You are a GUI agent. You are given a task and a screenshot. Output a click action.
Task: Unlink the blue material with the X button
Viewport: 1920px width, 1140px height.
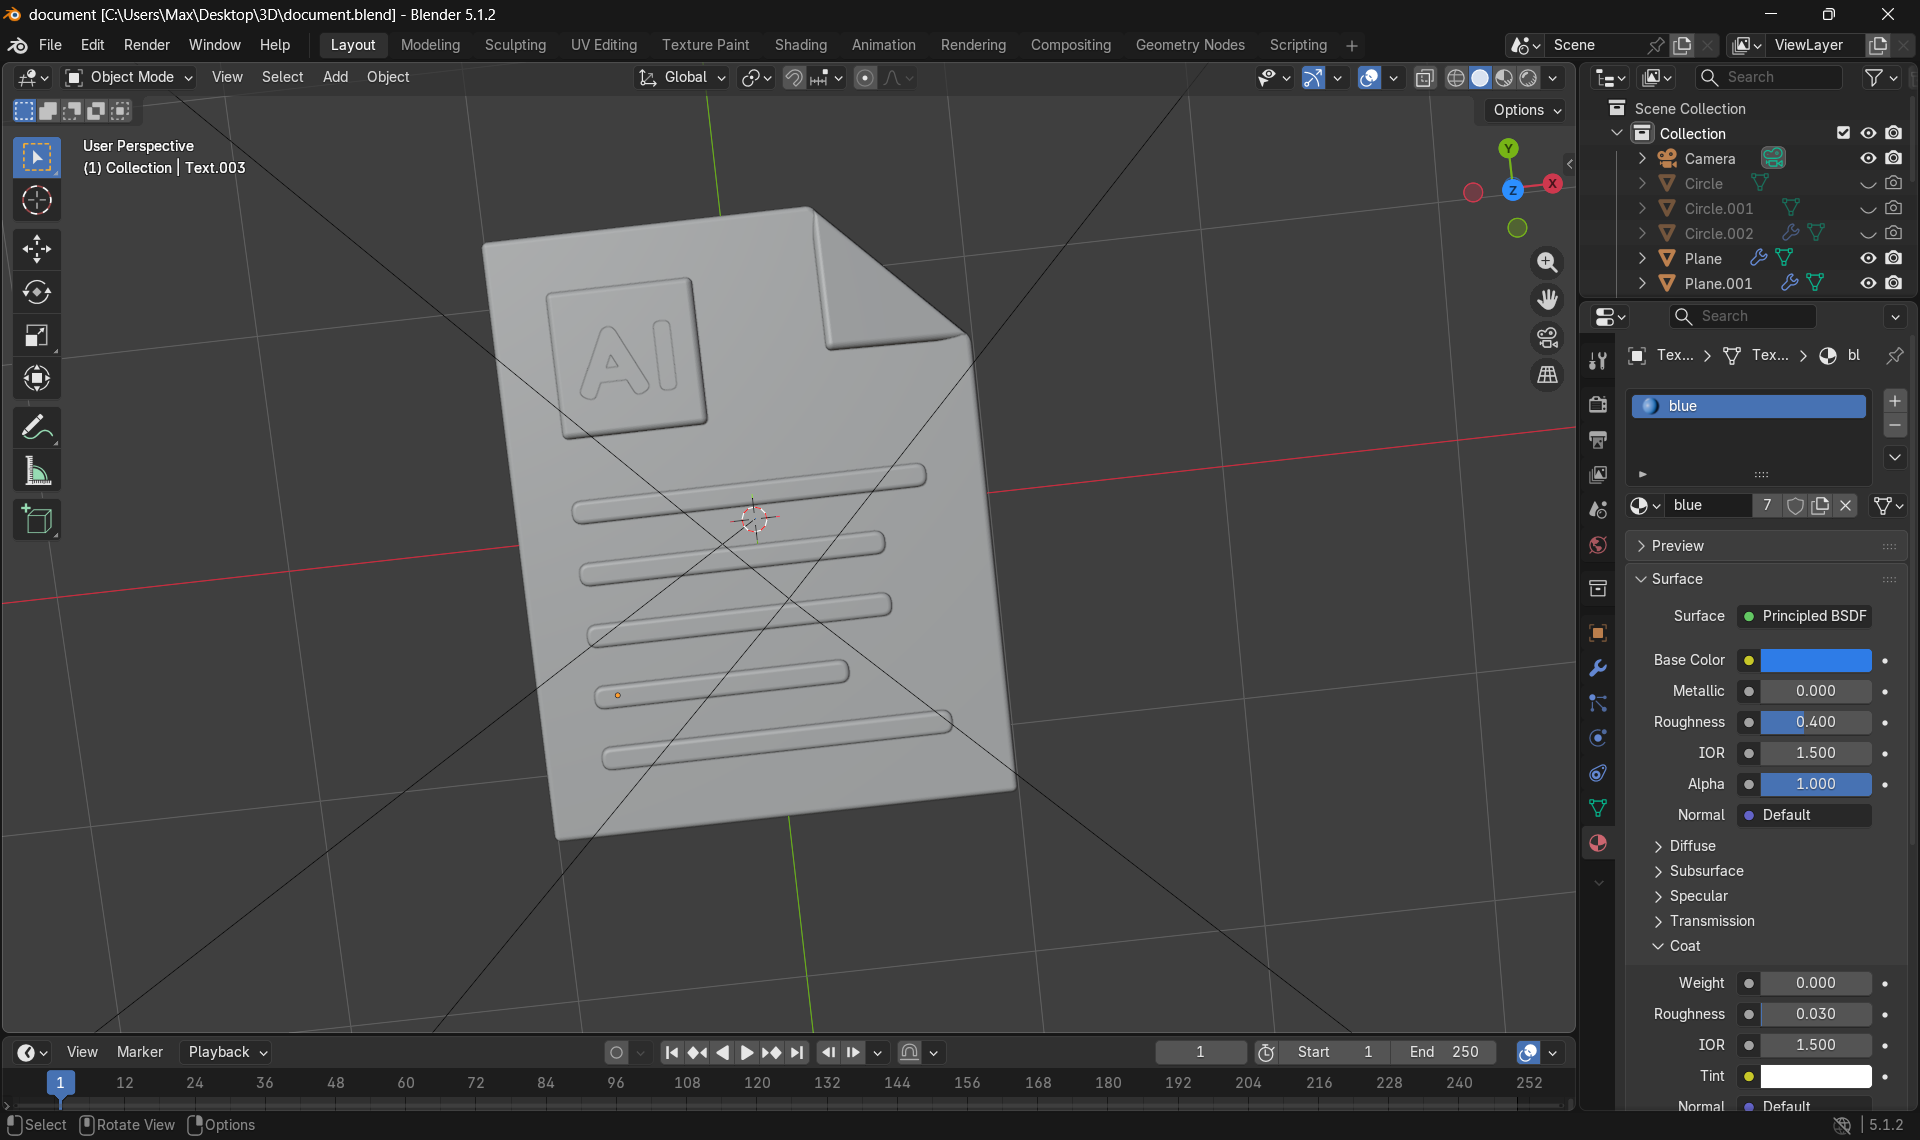pos(1846,506)
